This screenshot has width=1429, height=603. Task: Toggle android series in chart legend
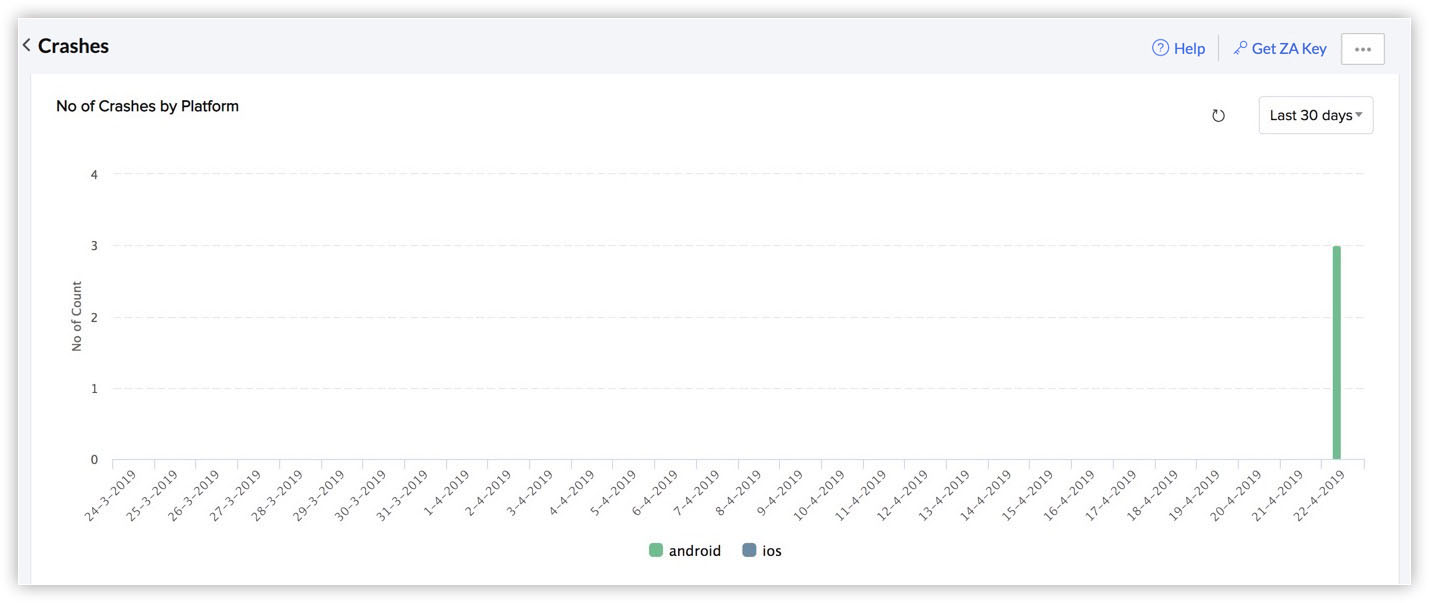tap(694, 551)
